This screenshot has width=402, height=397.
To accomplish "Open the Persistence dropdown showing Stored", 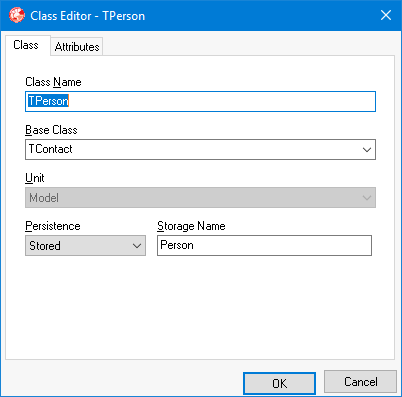I will (85, 246).
